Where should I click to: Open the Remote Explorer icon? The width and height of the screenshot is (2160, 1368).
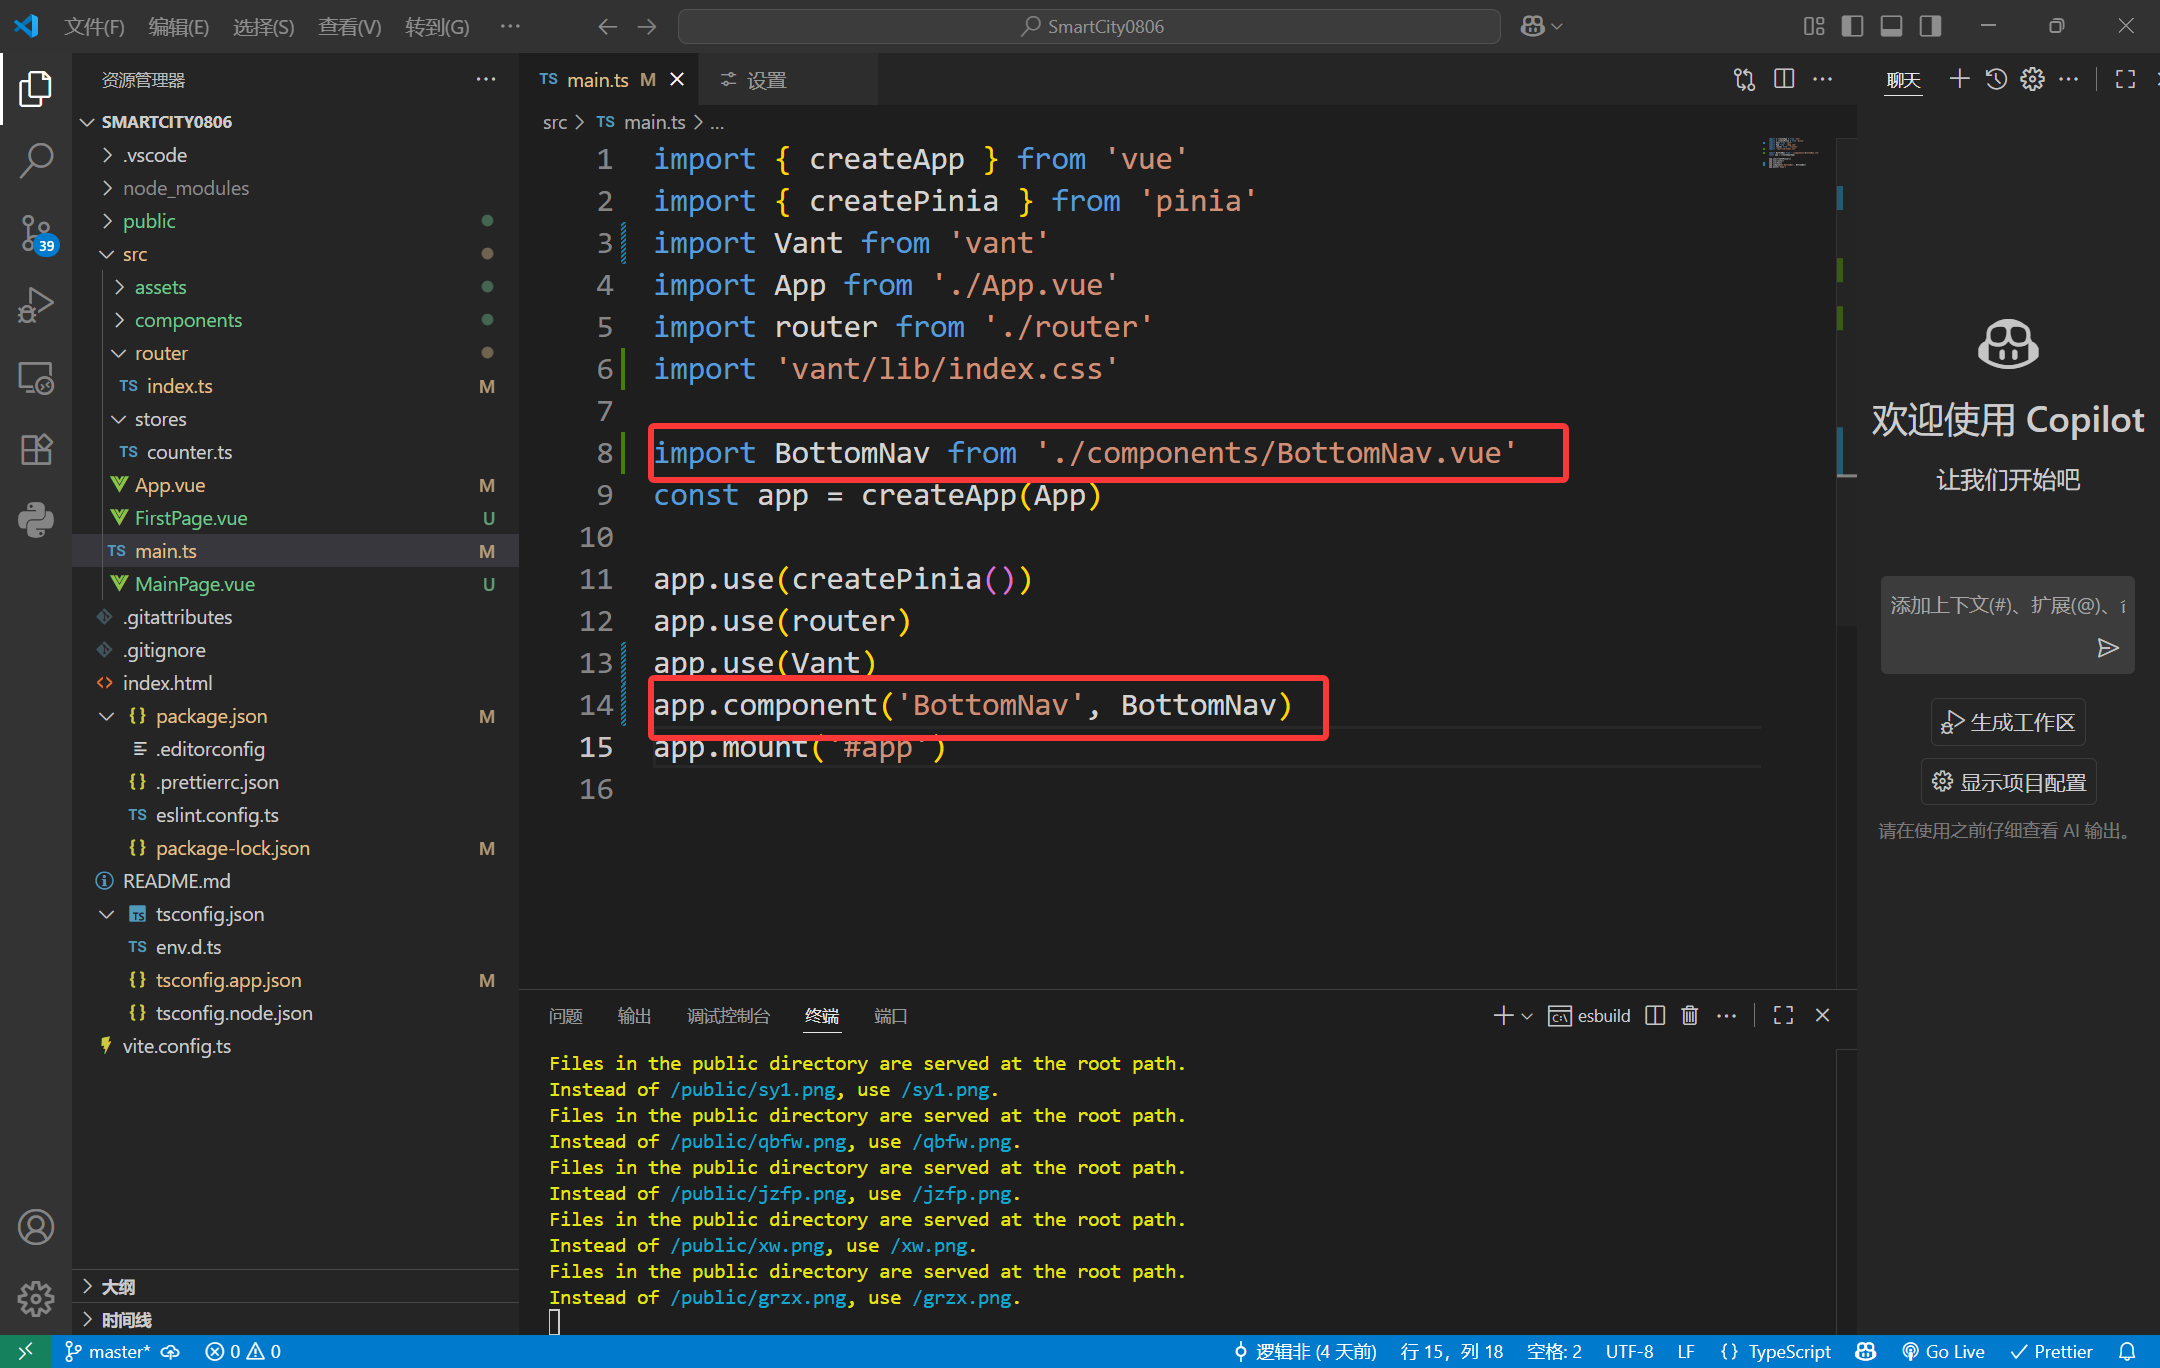36,378
